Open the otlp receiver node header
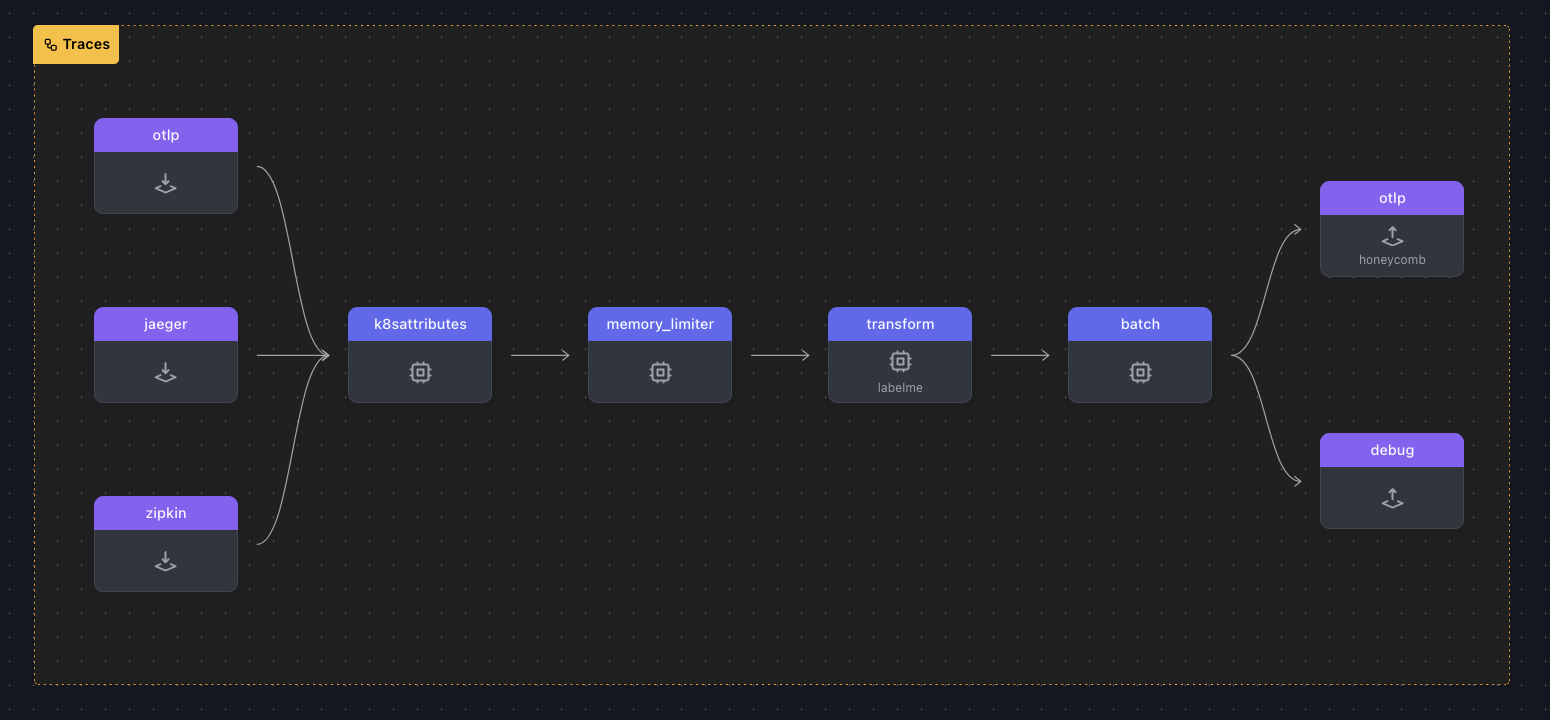 tap(165, 134)
